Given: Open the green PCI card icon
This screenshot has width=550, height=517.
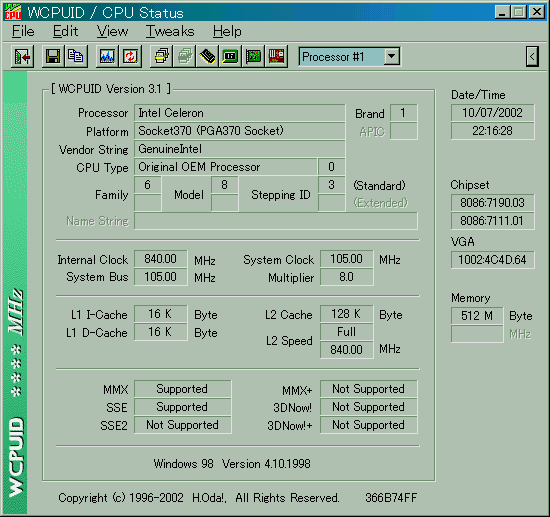Looking at the screenshot, I should pyautogui.click(x=253, y=56).
